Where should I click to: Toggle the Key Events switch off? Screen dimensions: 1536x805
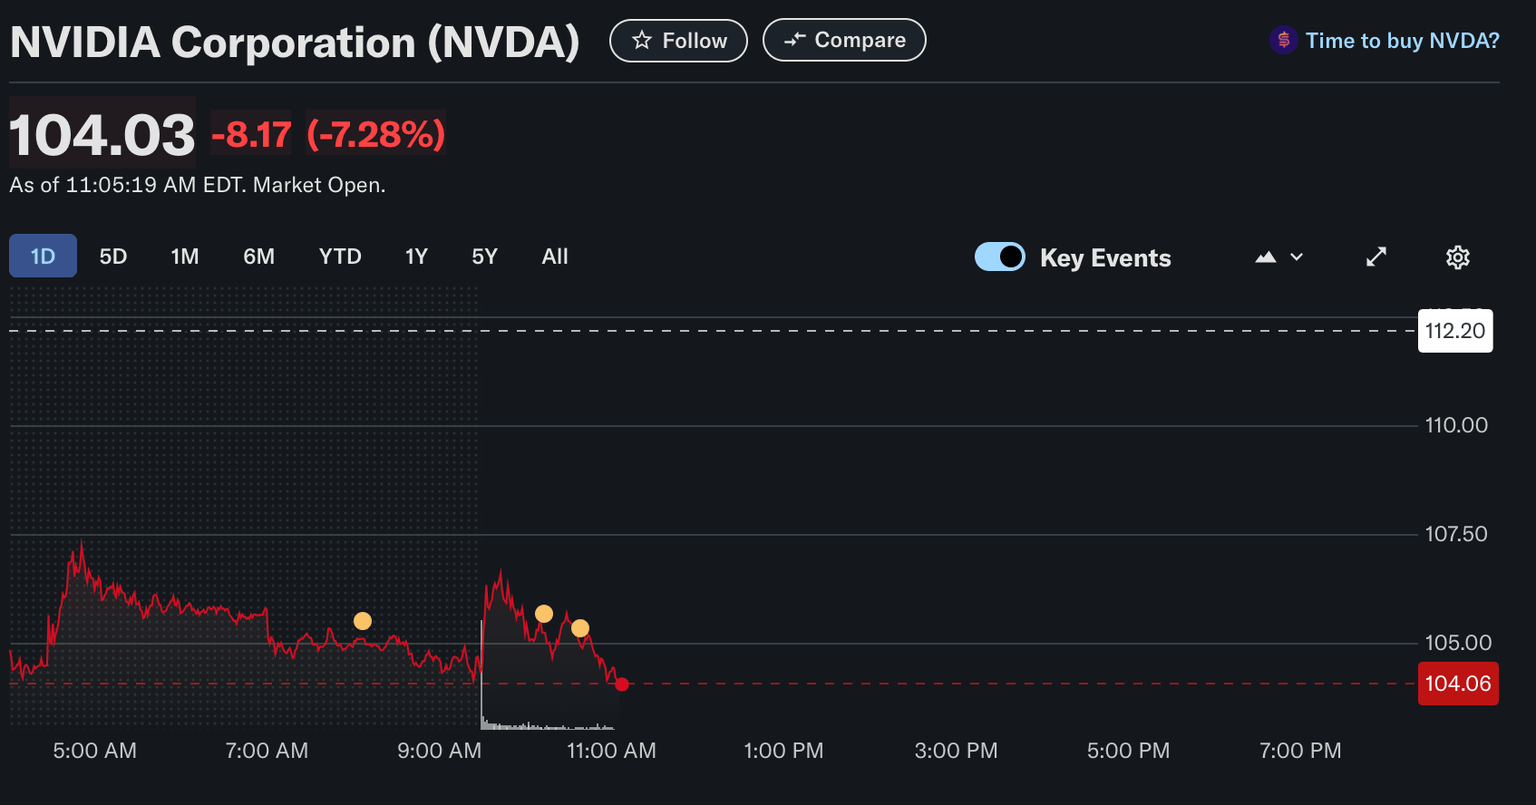[1000, 257]
